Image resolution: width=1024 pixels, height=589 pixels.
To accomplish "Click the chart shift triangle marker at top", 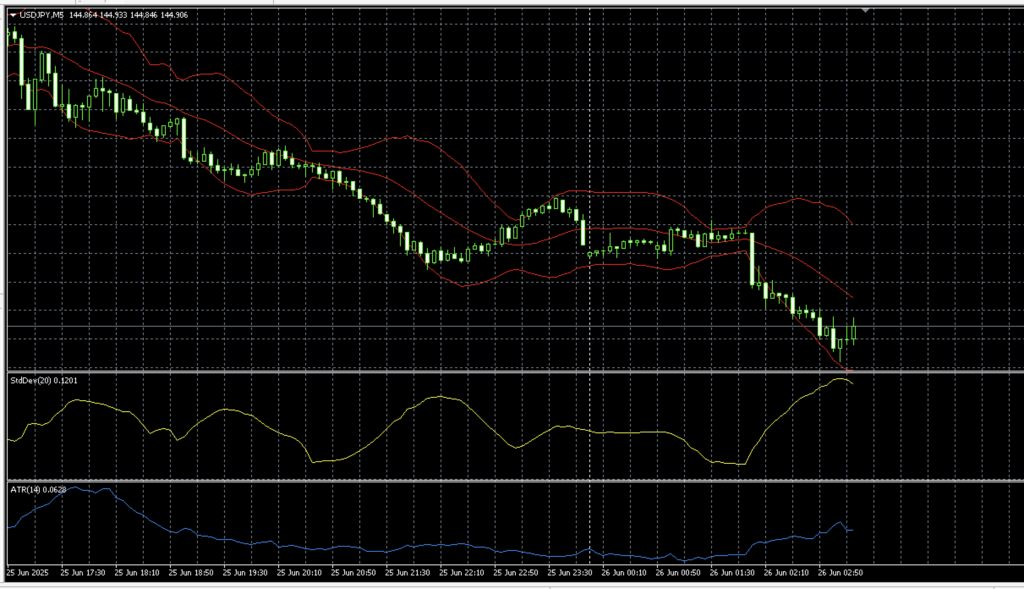I will click(865, 11).
